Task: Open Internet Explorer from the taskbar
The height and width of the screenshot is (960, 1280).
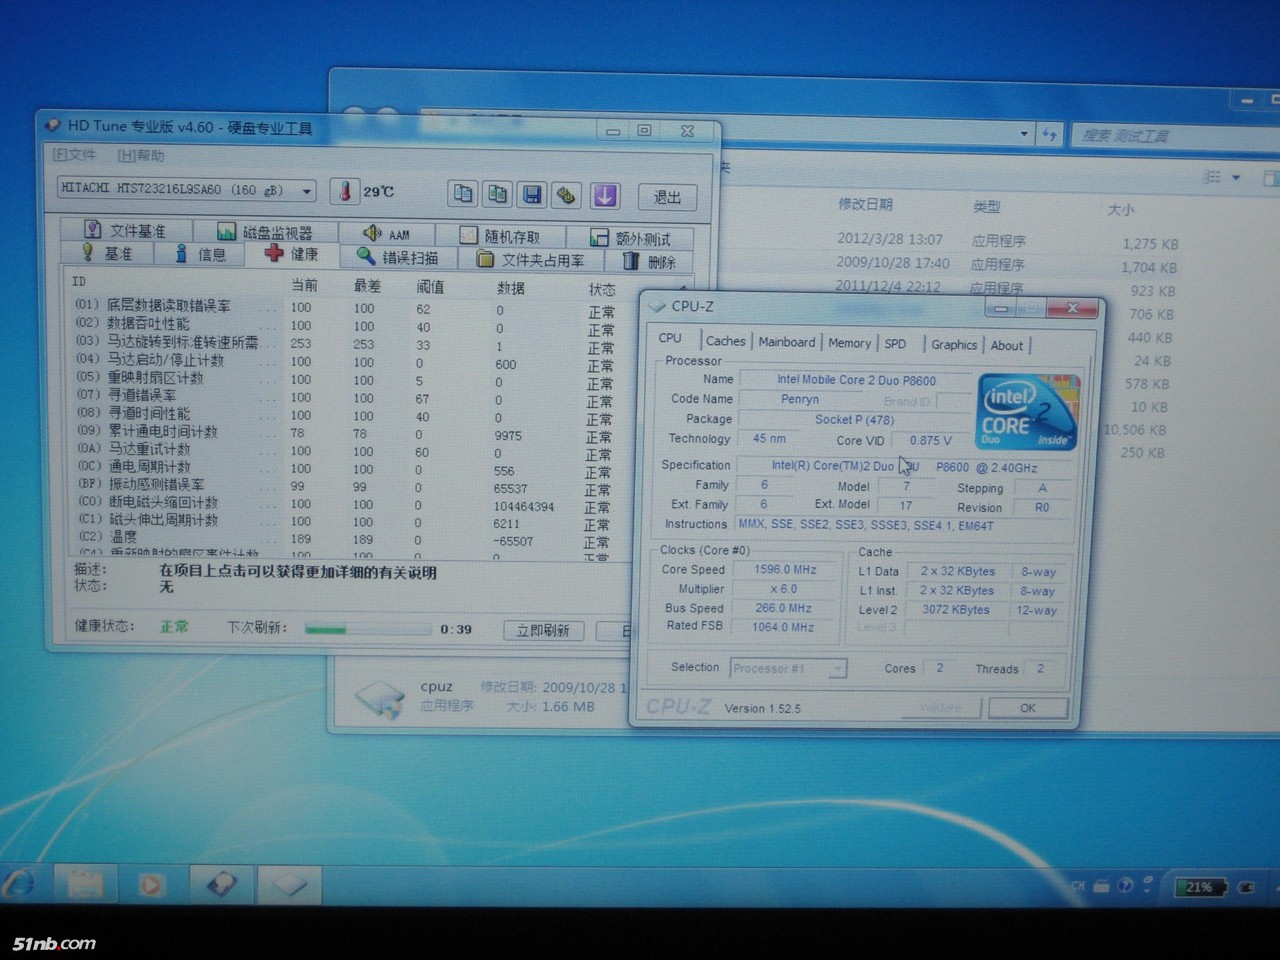Action: coord(20,883)
